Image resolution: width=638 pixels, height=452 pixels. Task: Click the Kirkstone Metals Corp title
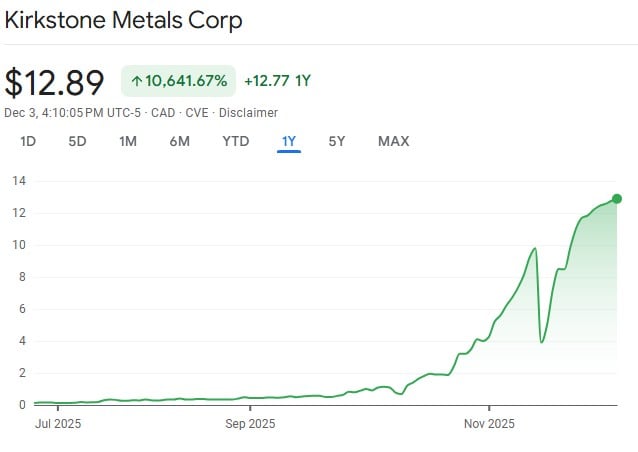pos(123,20)
